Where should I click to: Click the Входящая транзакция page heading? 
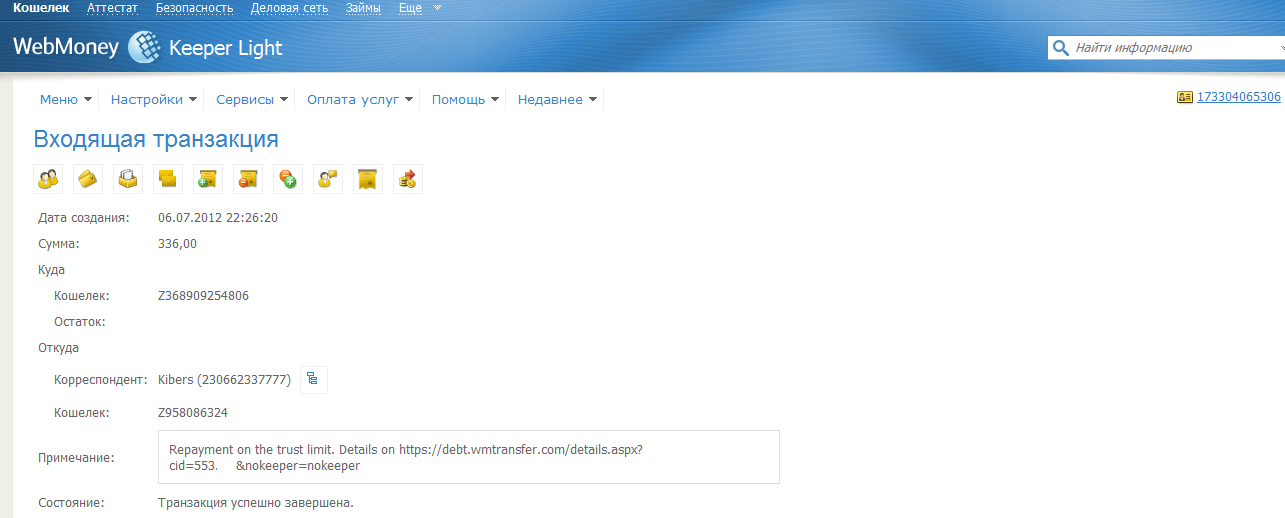(x=156, y=139)
